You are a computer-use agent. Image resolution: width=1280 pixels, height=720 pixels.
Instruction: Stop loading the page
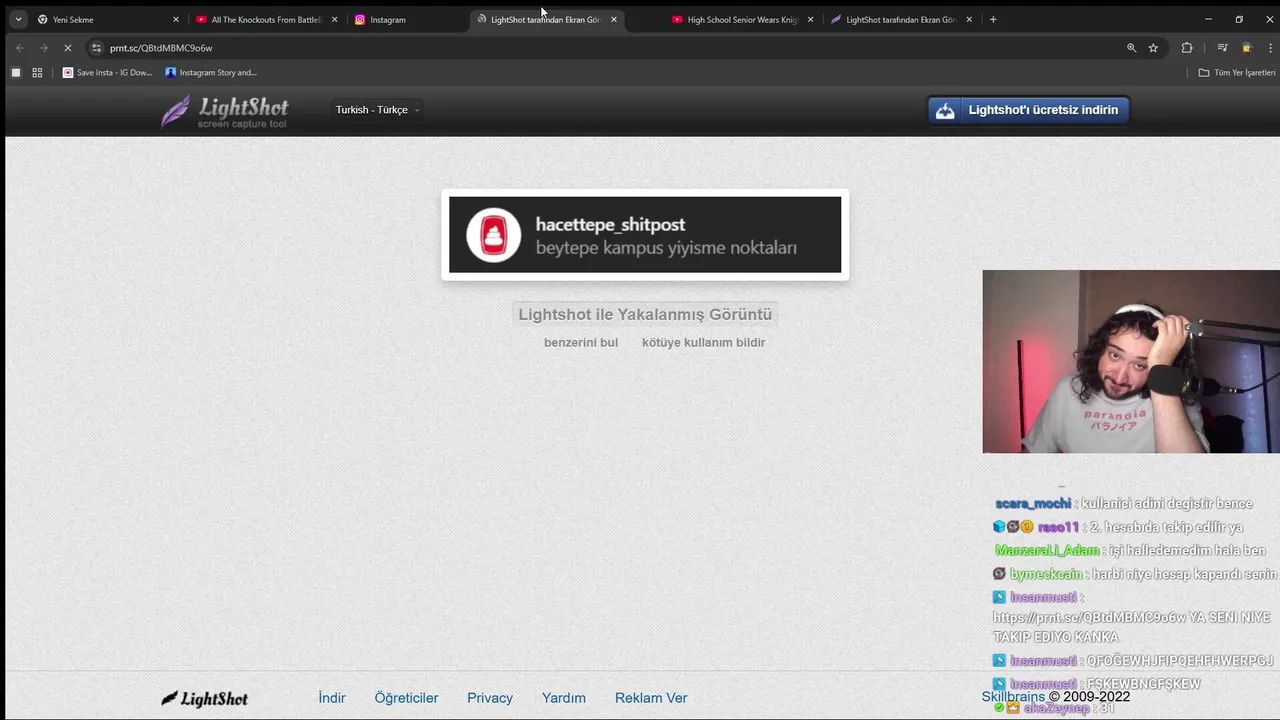pos(68,48)
